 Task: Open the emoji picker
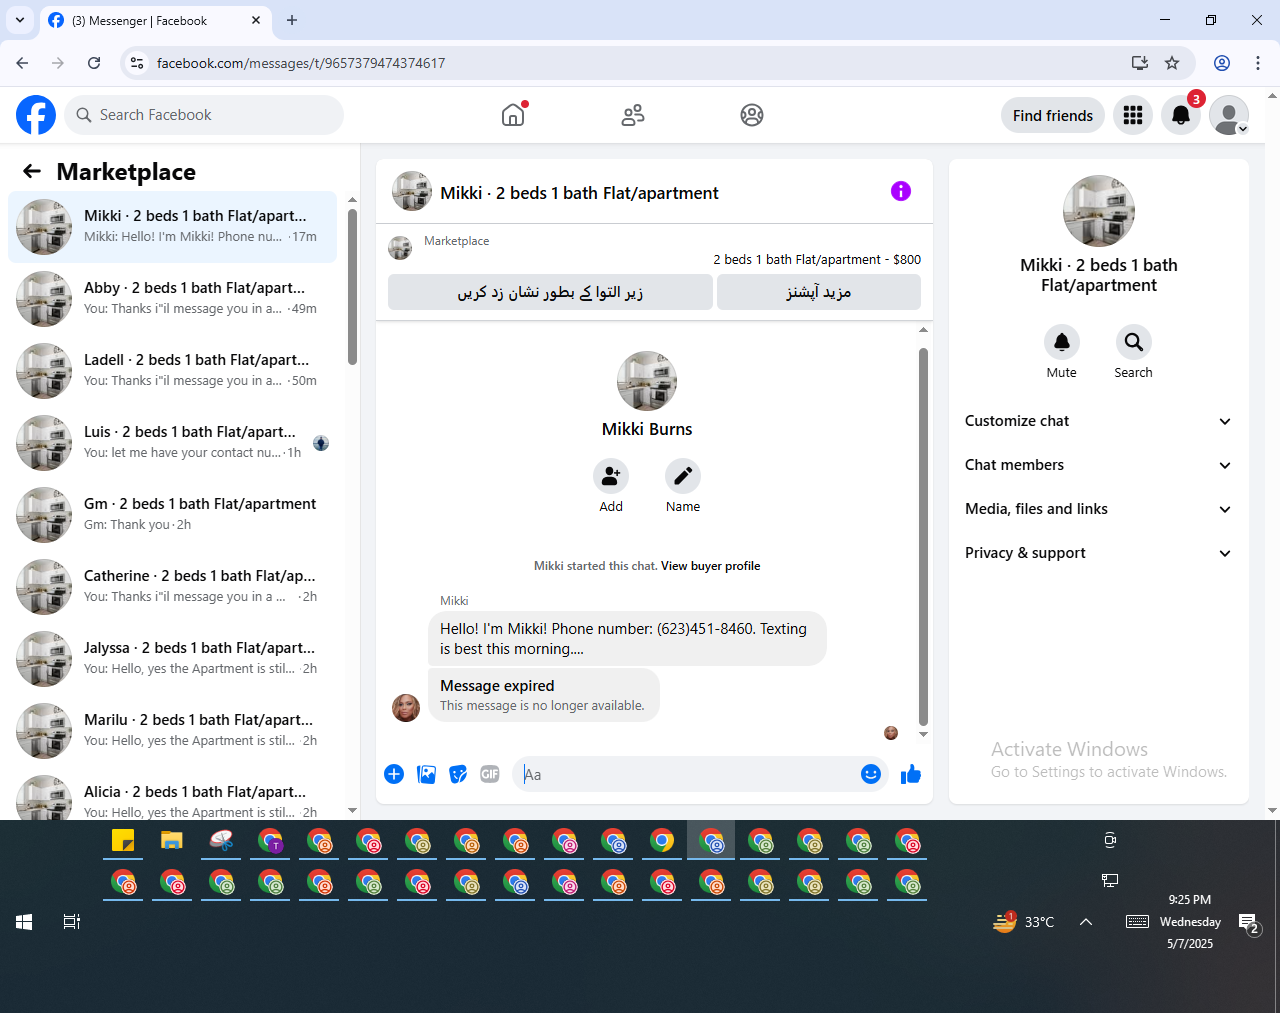coord(871,774)
